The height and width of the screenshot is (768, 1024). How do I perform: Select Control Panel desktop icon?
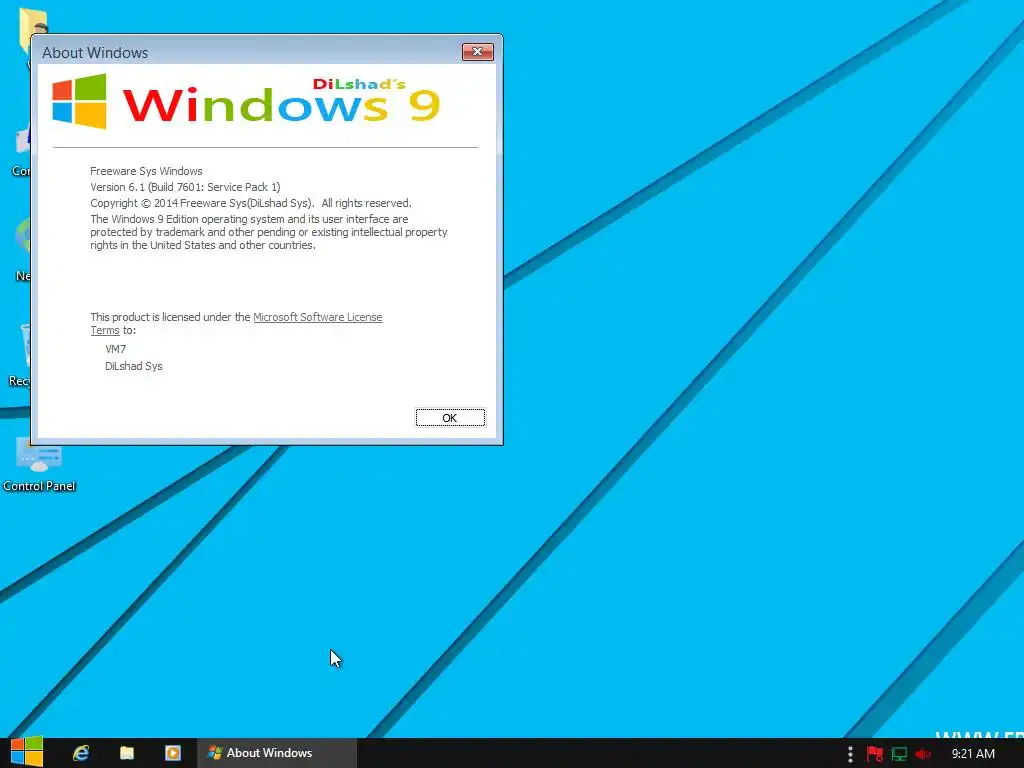click(x=39, y=464)
